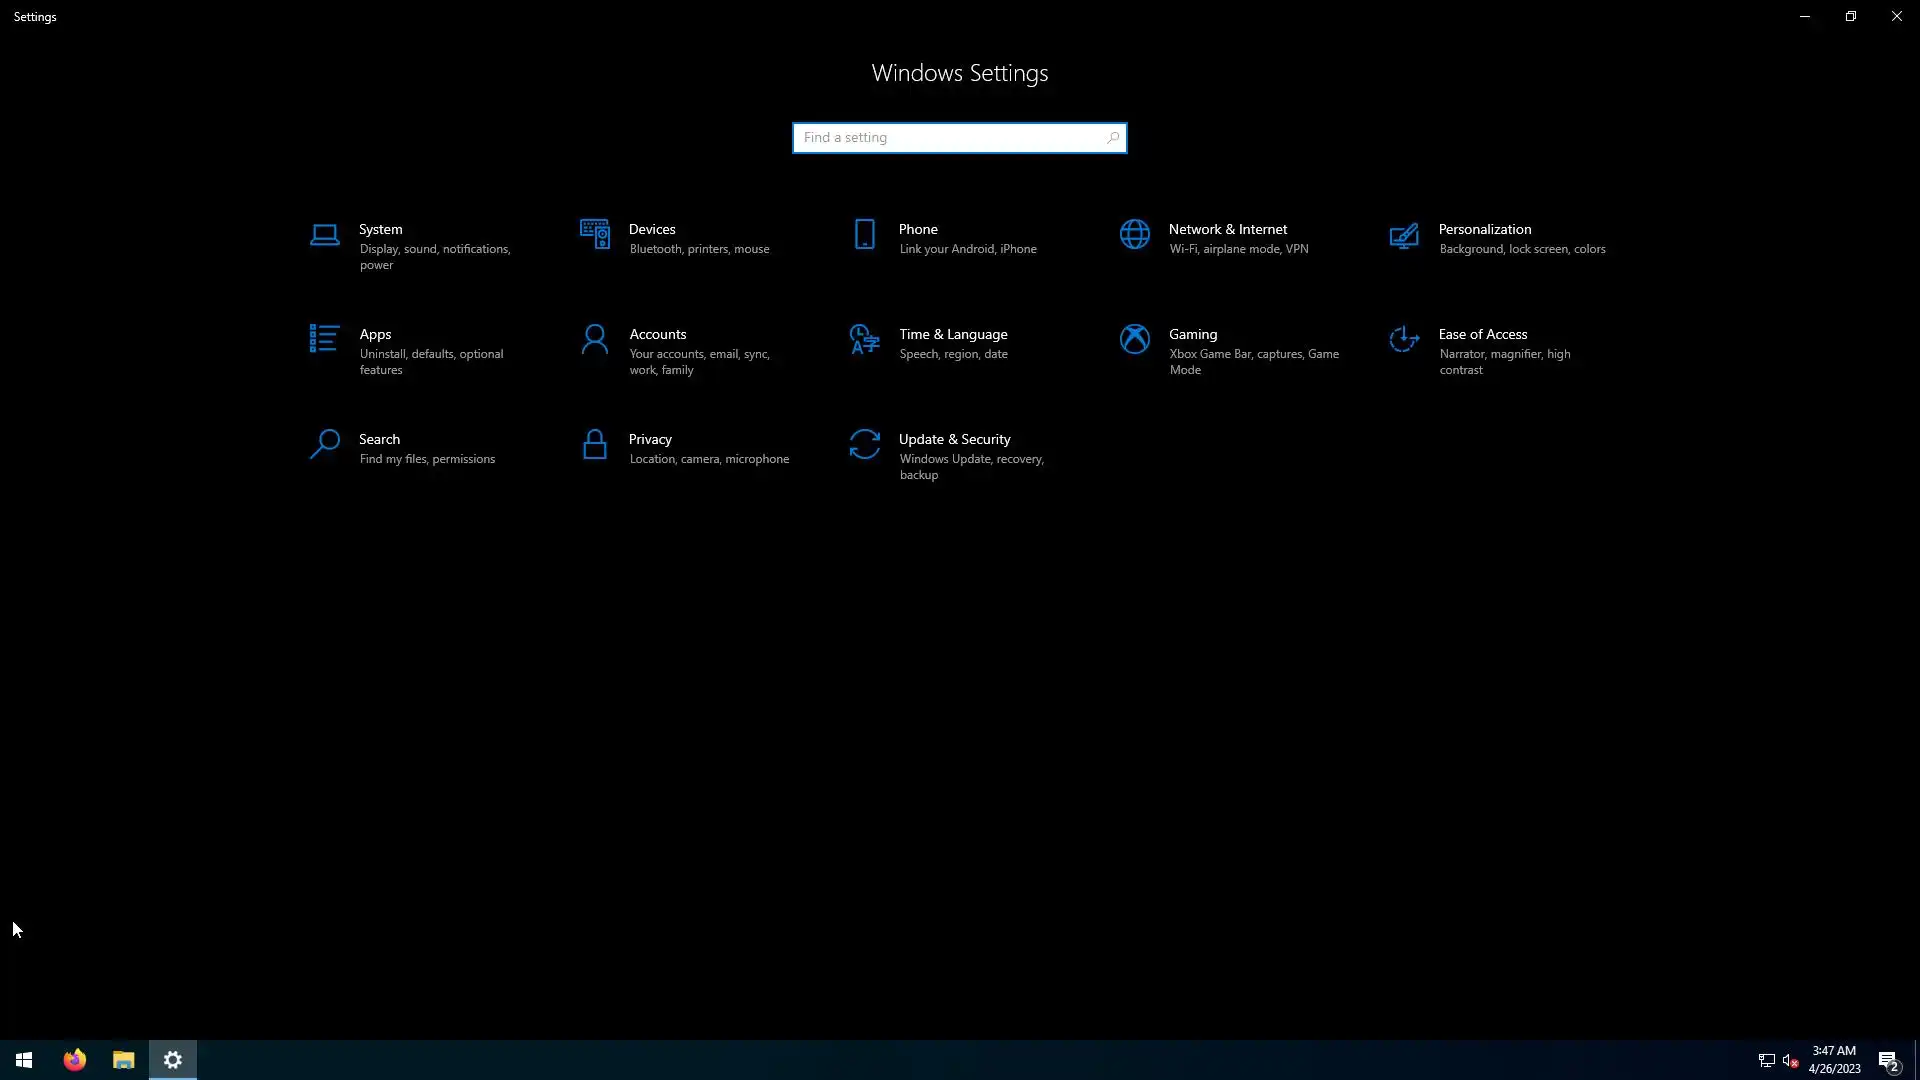Click the Personalization paintbrush icon
This screenshot has width=1920, height=1080.
[1404, 235]
